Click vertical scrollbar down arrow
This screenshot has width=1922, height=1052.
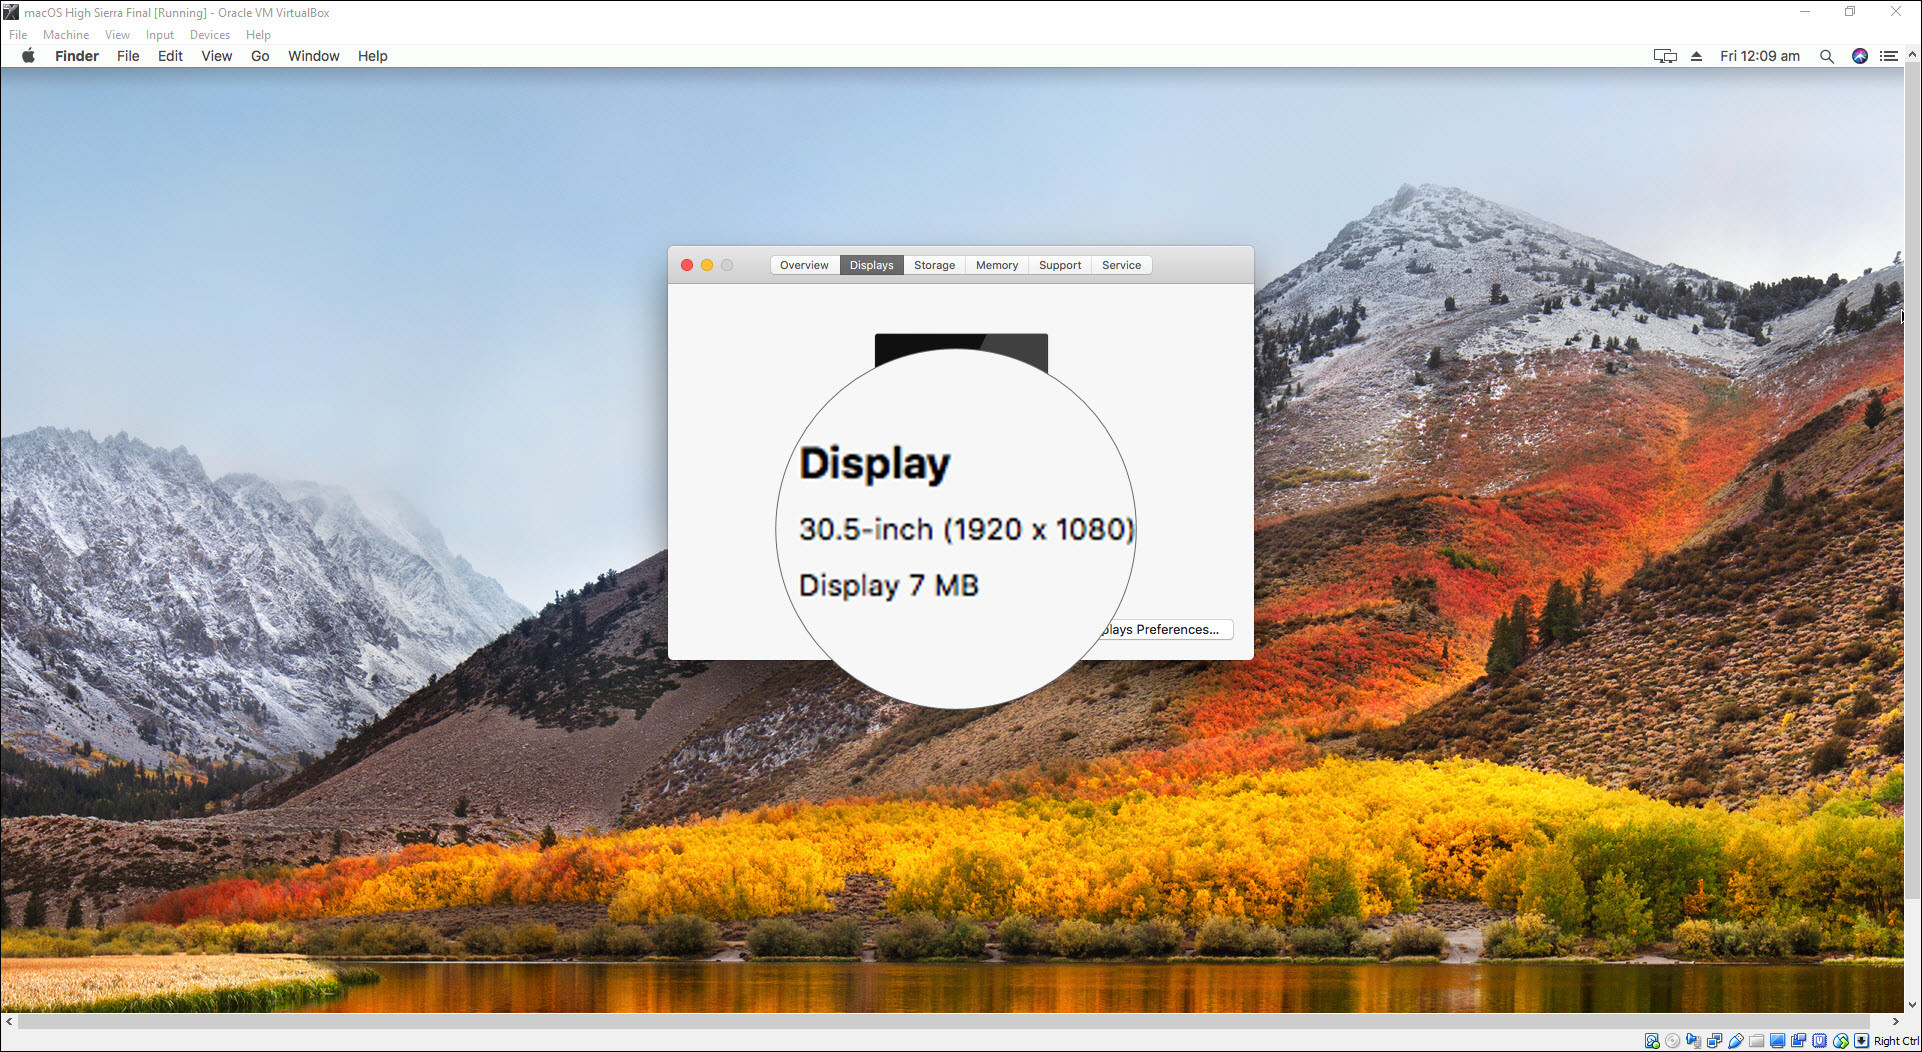point(1912,1005)
